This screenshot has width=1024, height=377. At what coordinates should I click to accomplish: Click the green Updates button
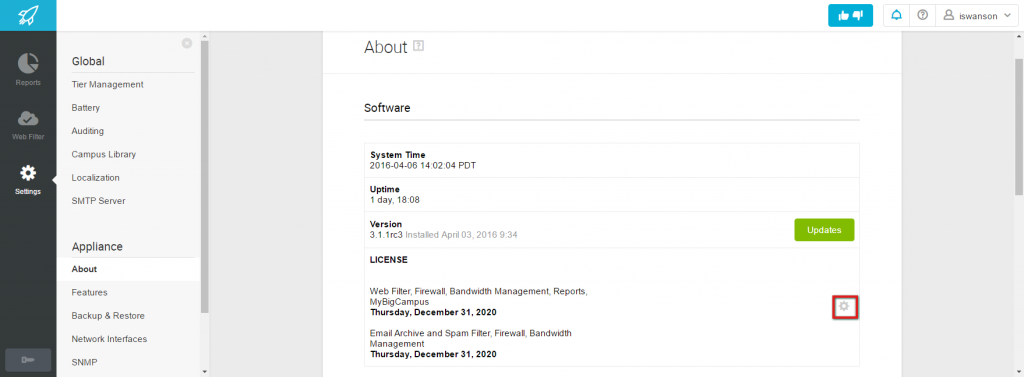click(x=824, y=230)
